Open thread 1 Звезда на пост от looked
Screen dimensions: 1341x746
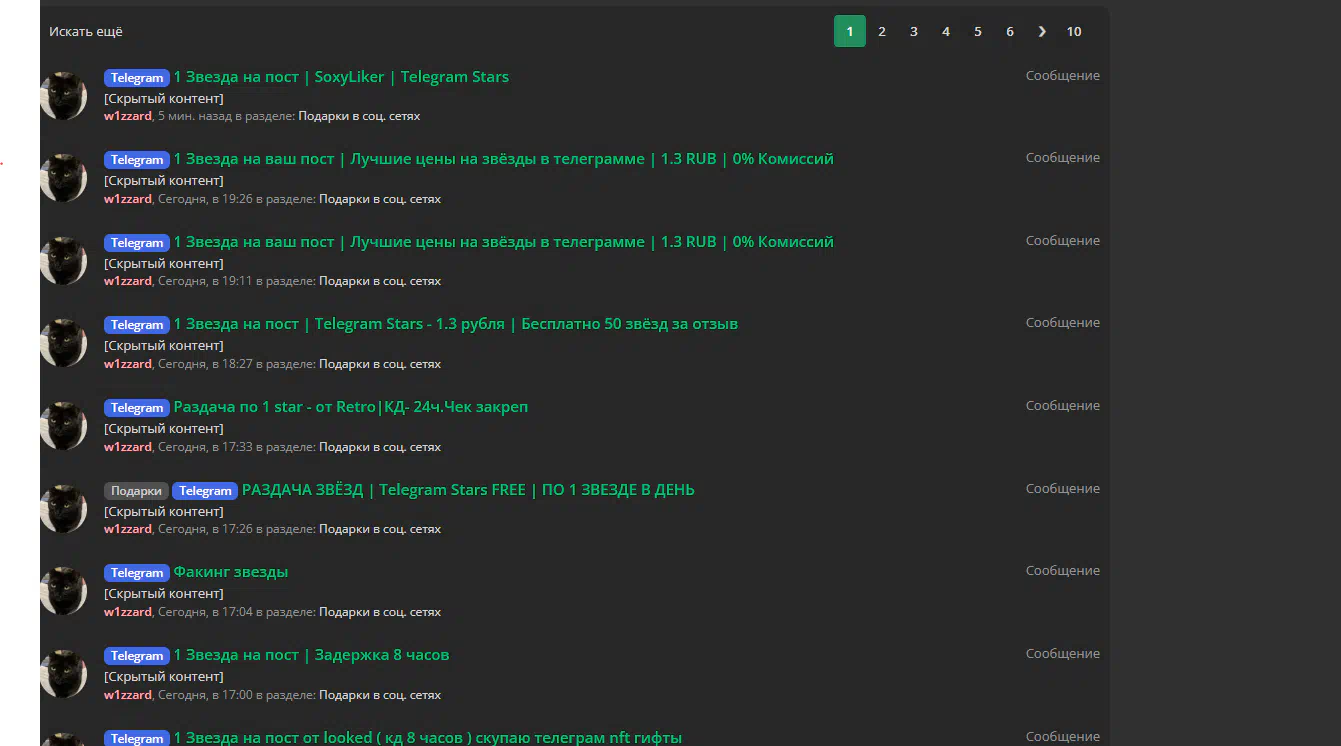click(x=428, y=738)
